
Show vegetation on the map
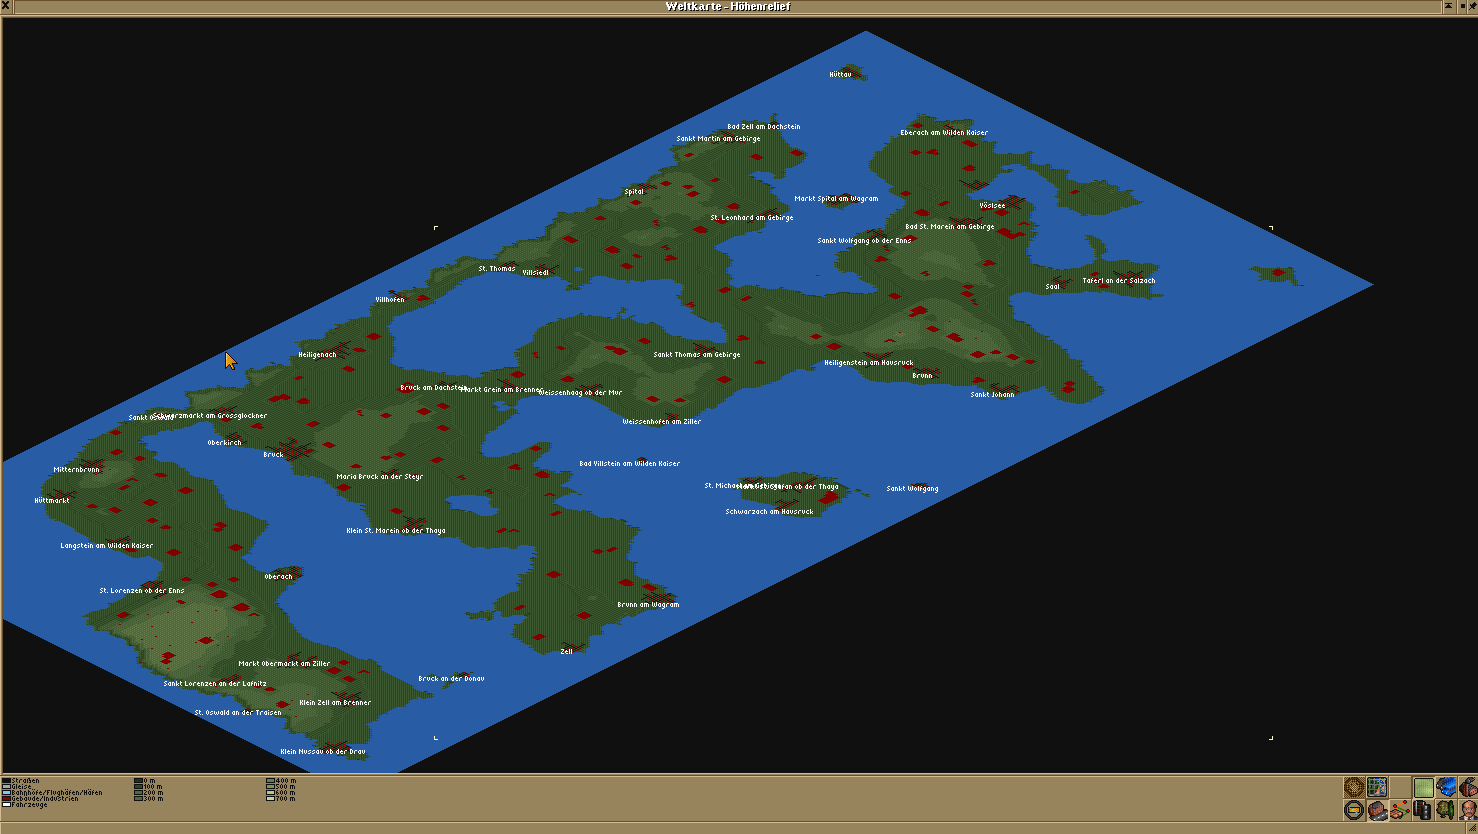[x=1446, y=810]
